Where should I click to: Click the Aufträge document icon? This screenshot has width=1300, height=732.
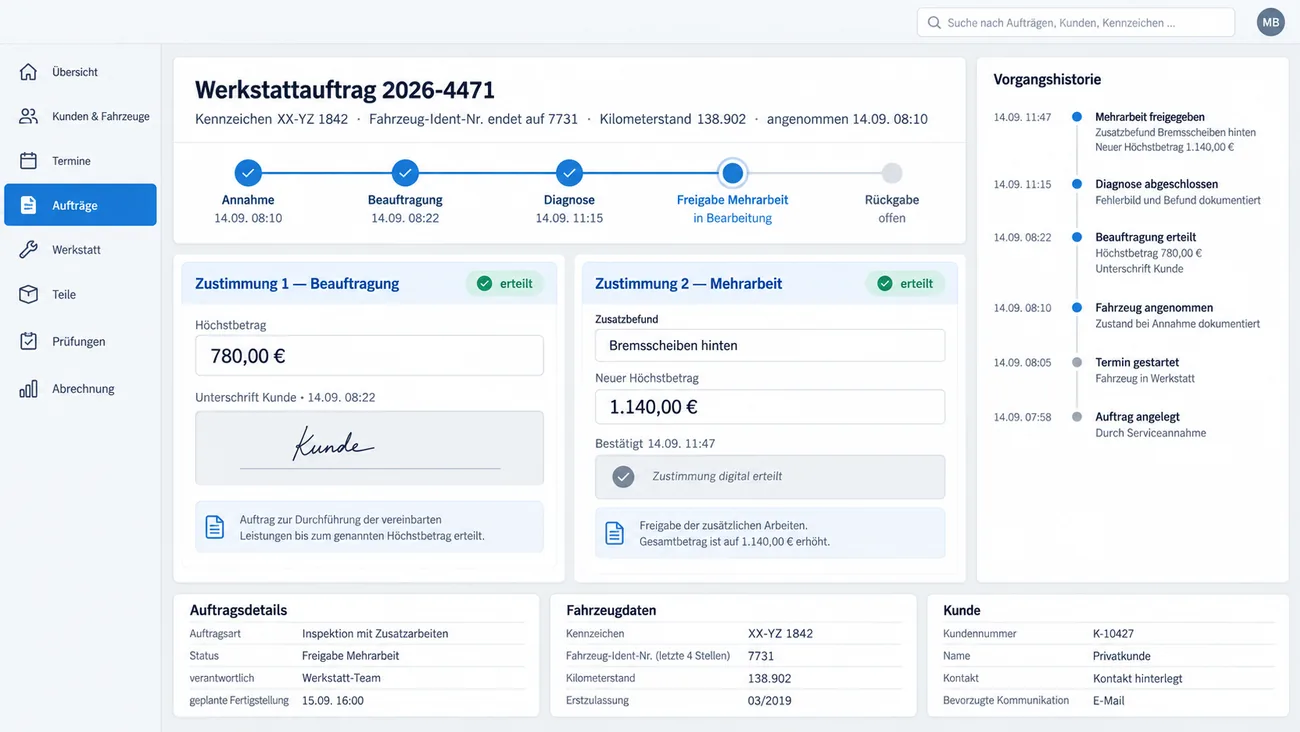pos(28,205)
